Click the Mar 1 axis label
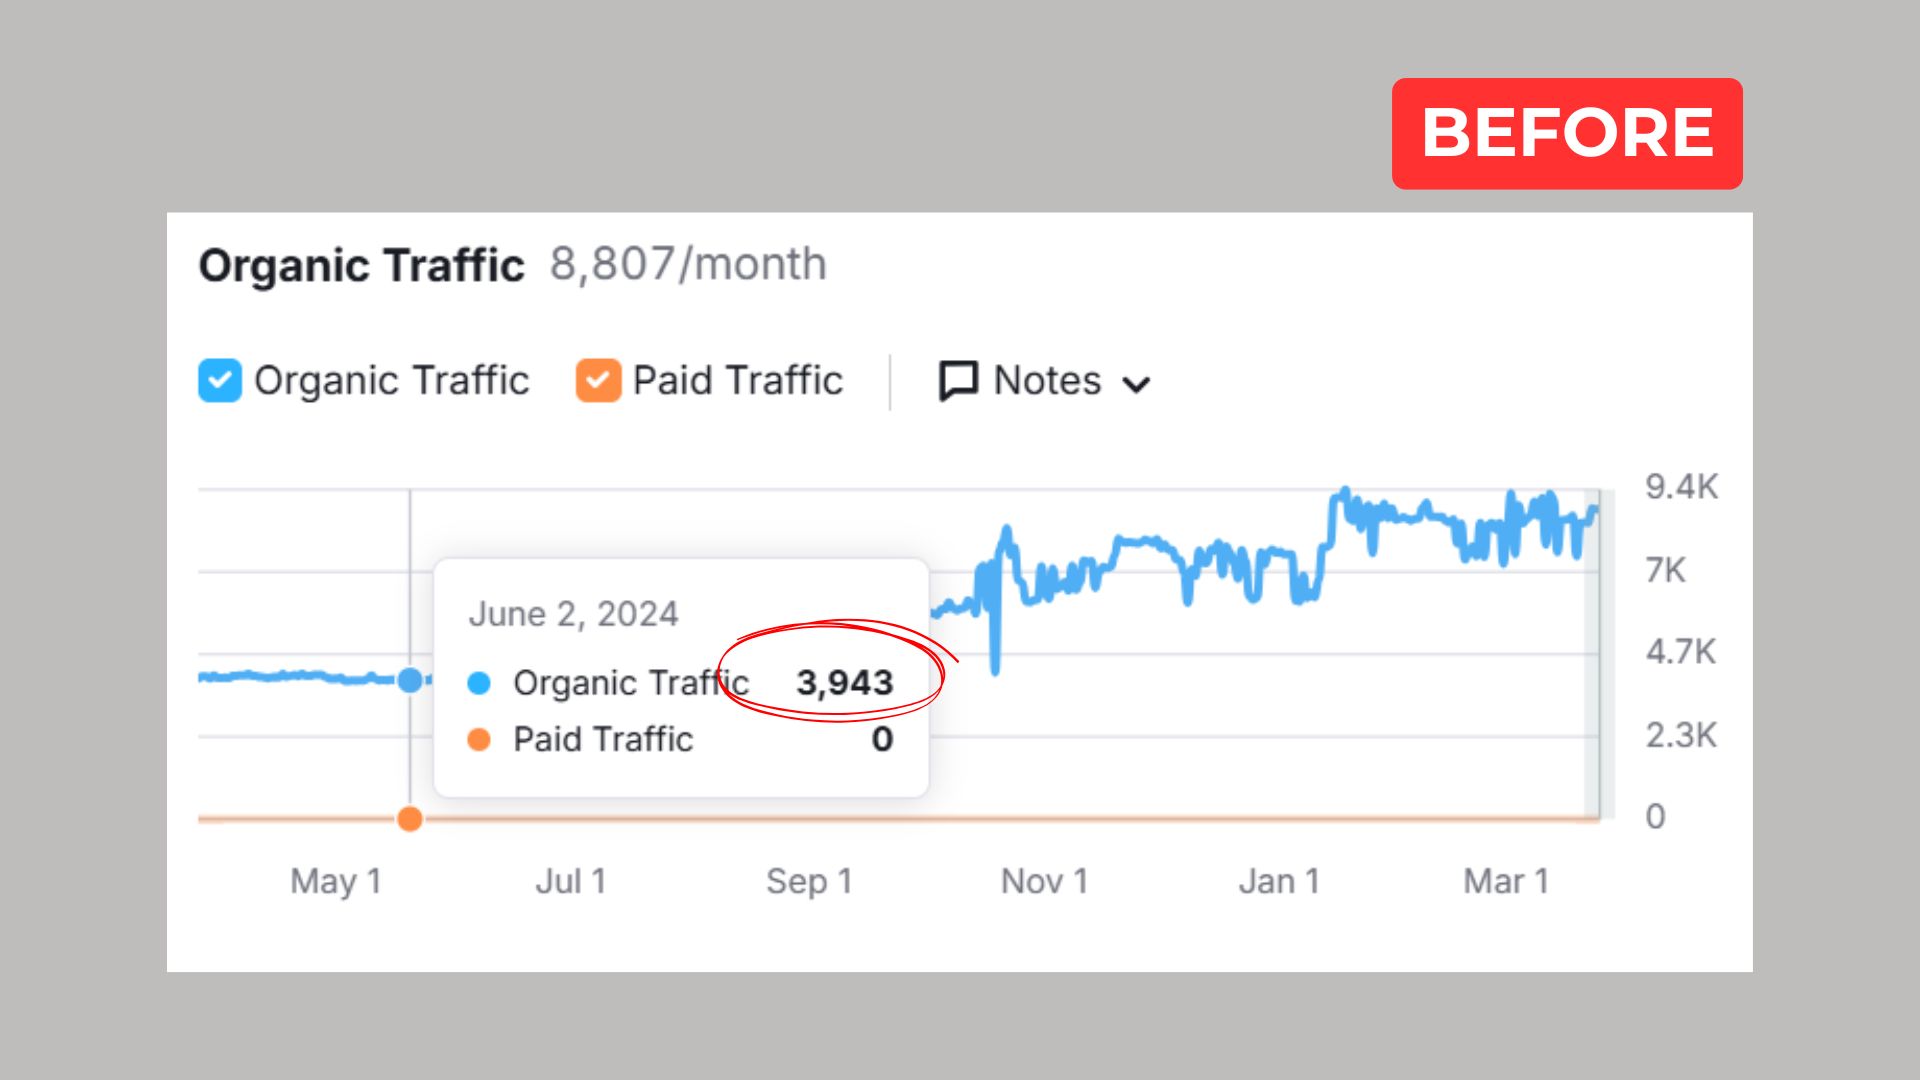The image size is (1920, 1080). click(1506, 881)
